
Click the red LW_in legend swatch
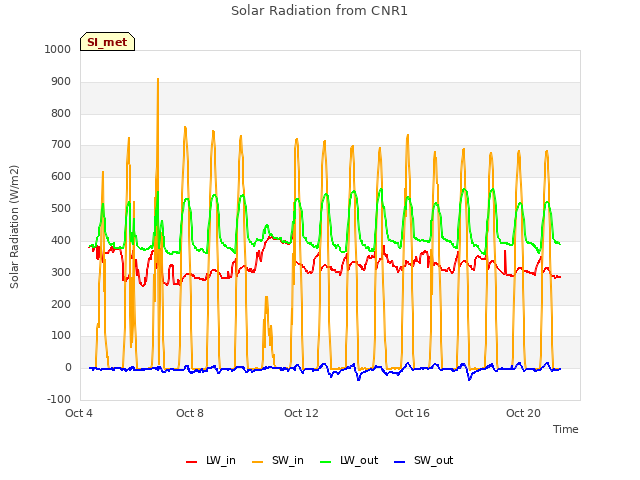point(191,462)
